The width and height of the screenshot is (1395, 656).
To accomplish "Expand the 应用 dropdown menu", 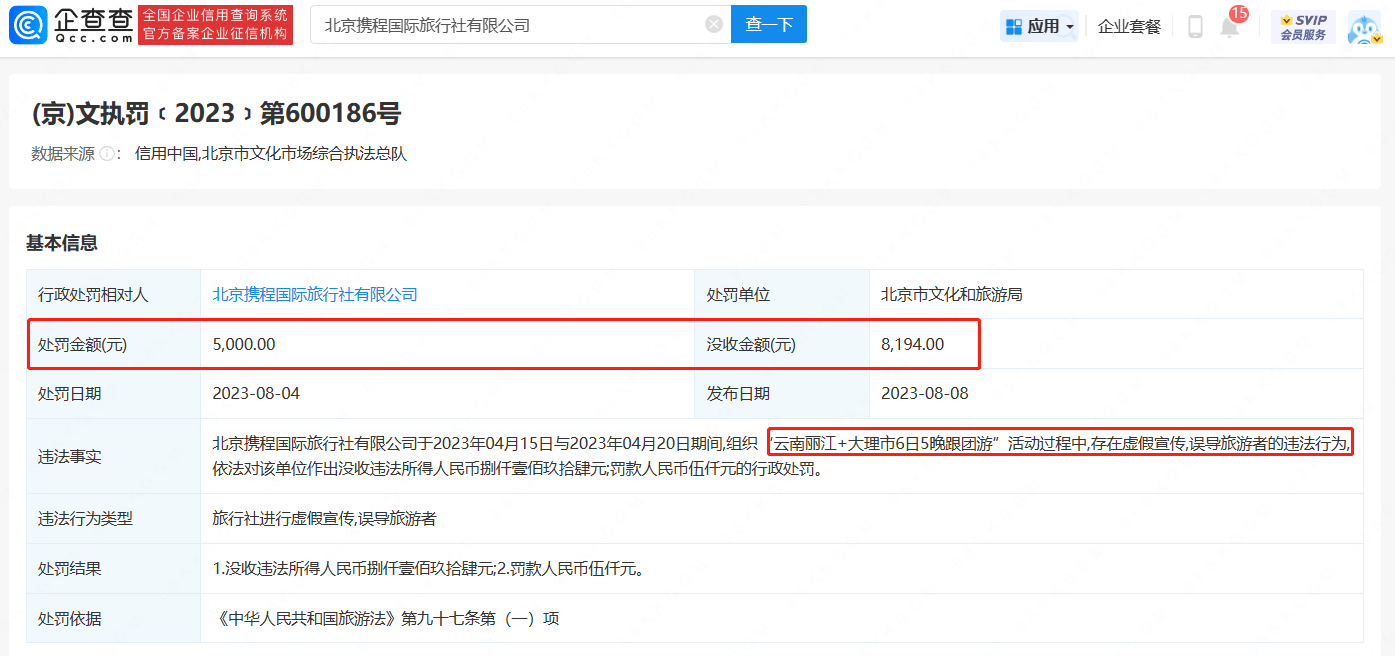I will (x=1040, y=27).
